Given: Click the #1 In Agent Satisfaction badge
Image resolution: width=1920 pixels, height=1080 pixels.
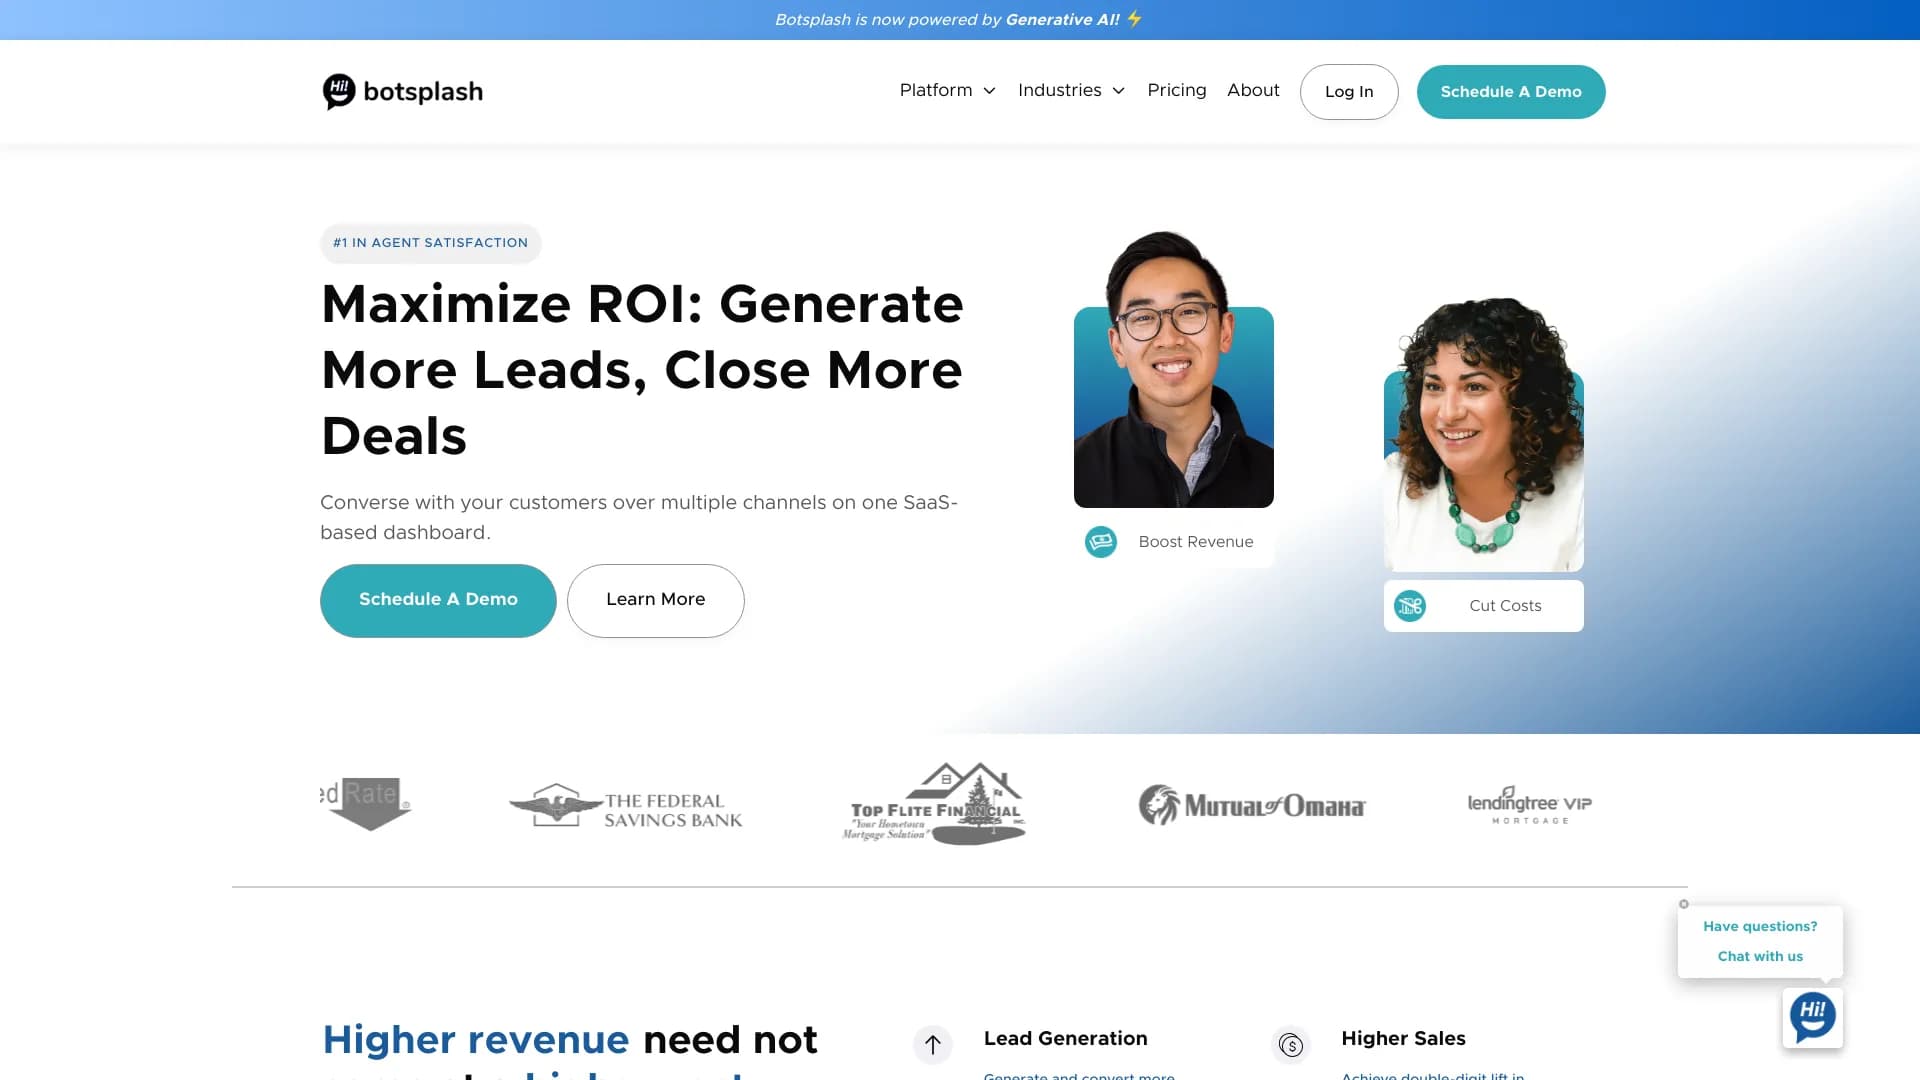Looking at the screenshot, I should (x=430, y=243).
